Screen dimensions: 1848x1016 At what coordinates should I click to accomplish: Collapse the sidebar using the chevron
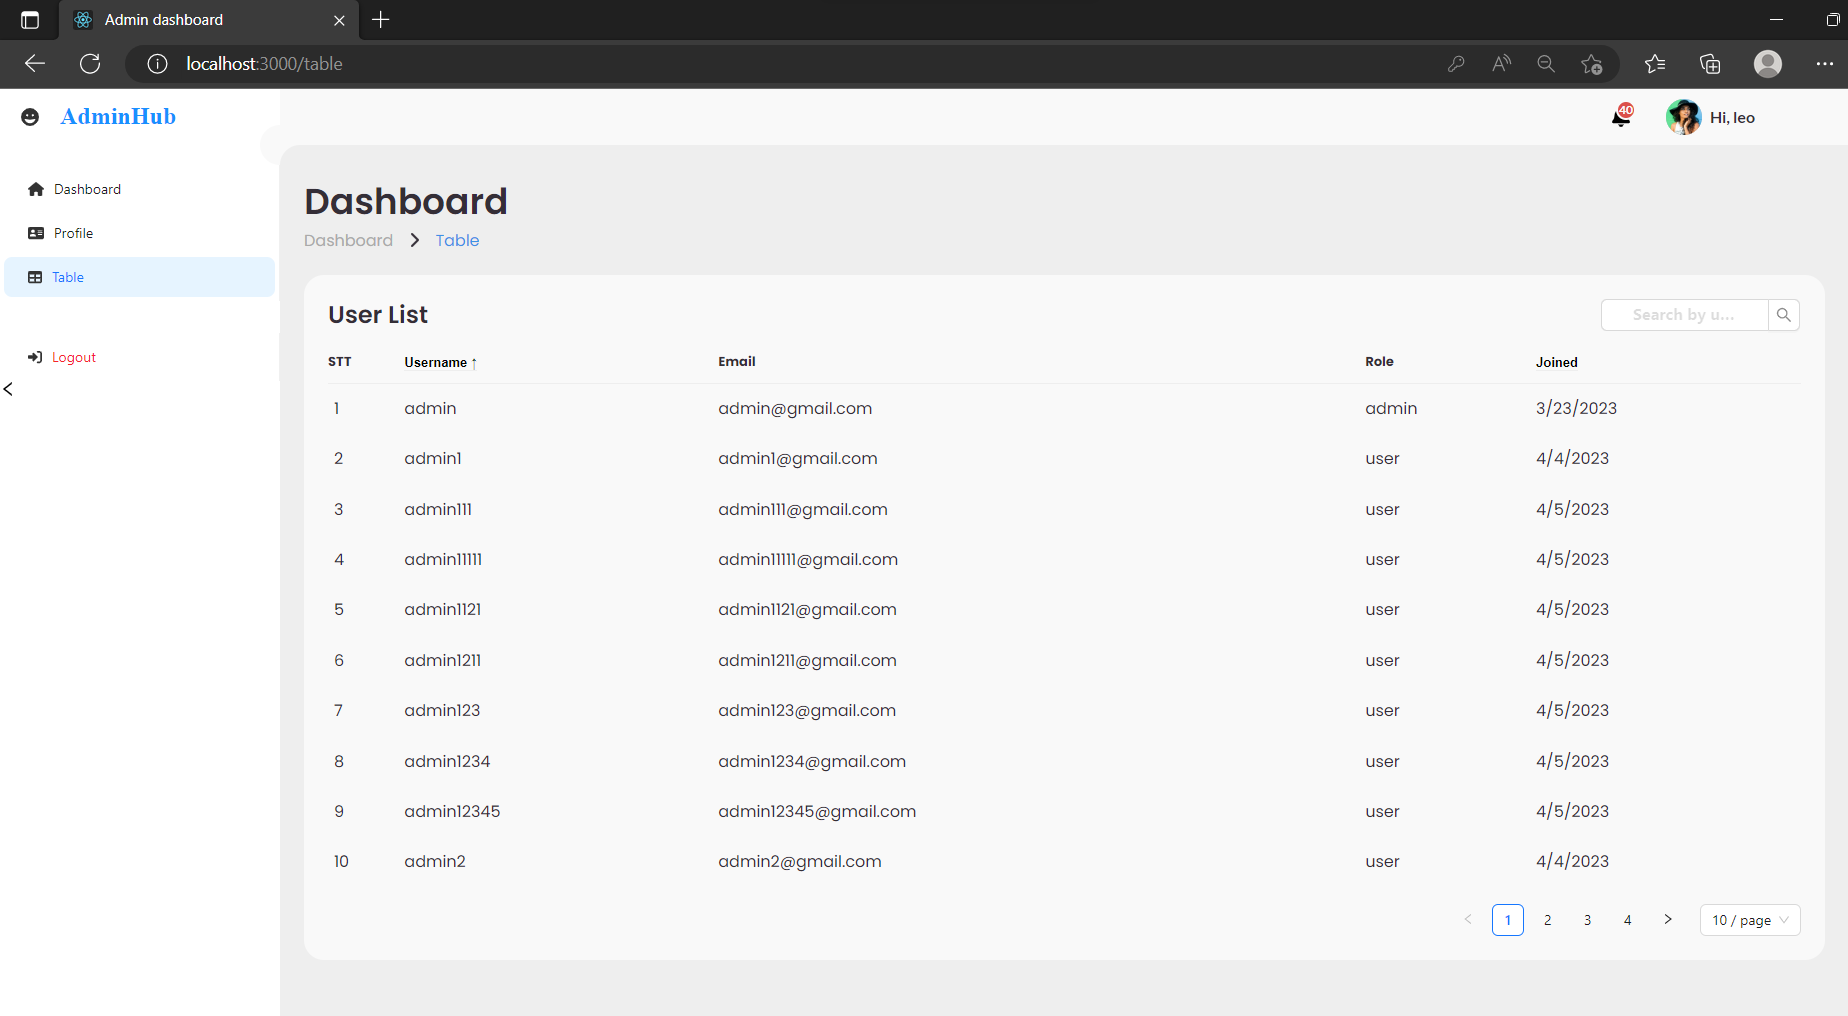[x=8, y=389]
